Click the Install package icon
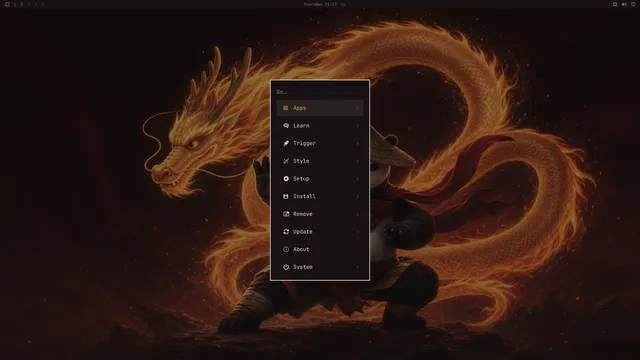Screen dimensions: 640x360 tap(286, 196)
